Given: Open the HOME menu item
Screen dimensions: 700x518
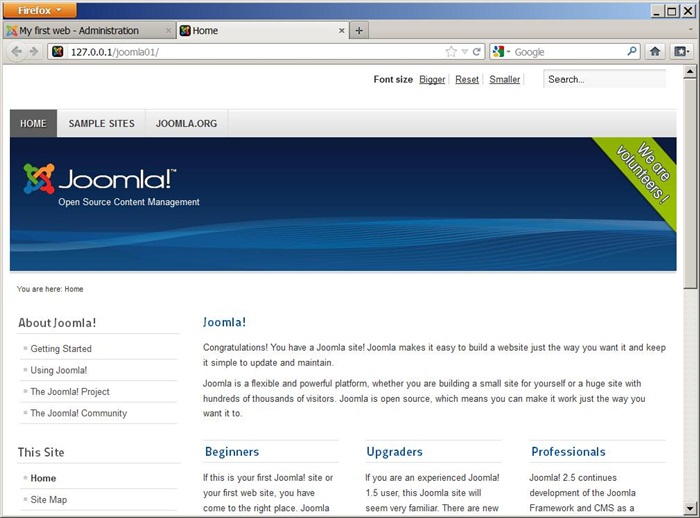Looking at the screenshot, I should pyautogui.click(x=33, y=123).
